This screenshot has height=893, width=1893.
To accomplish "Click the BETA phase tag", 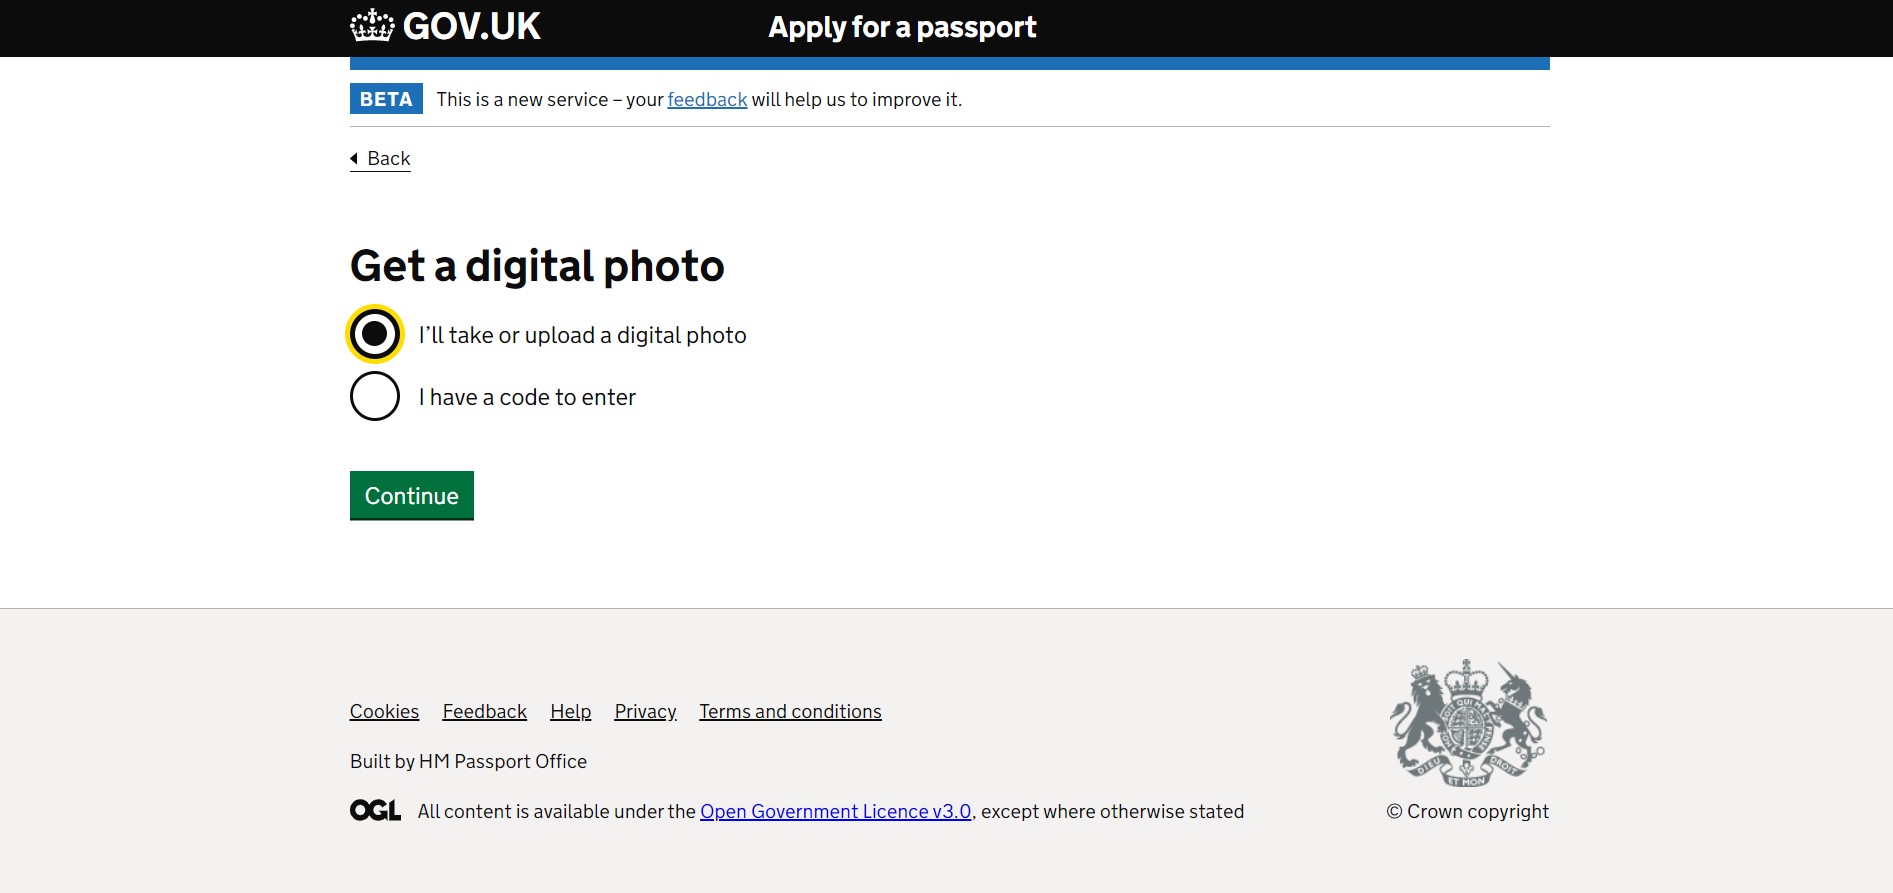I will click(386, 99).
